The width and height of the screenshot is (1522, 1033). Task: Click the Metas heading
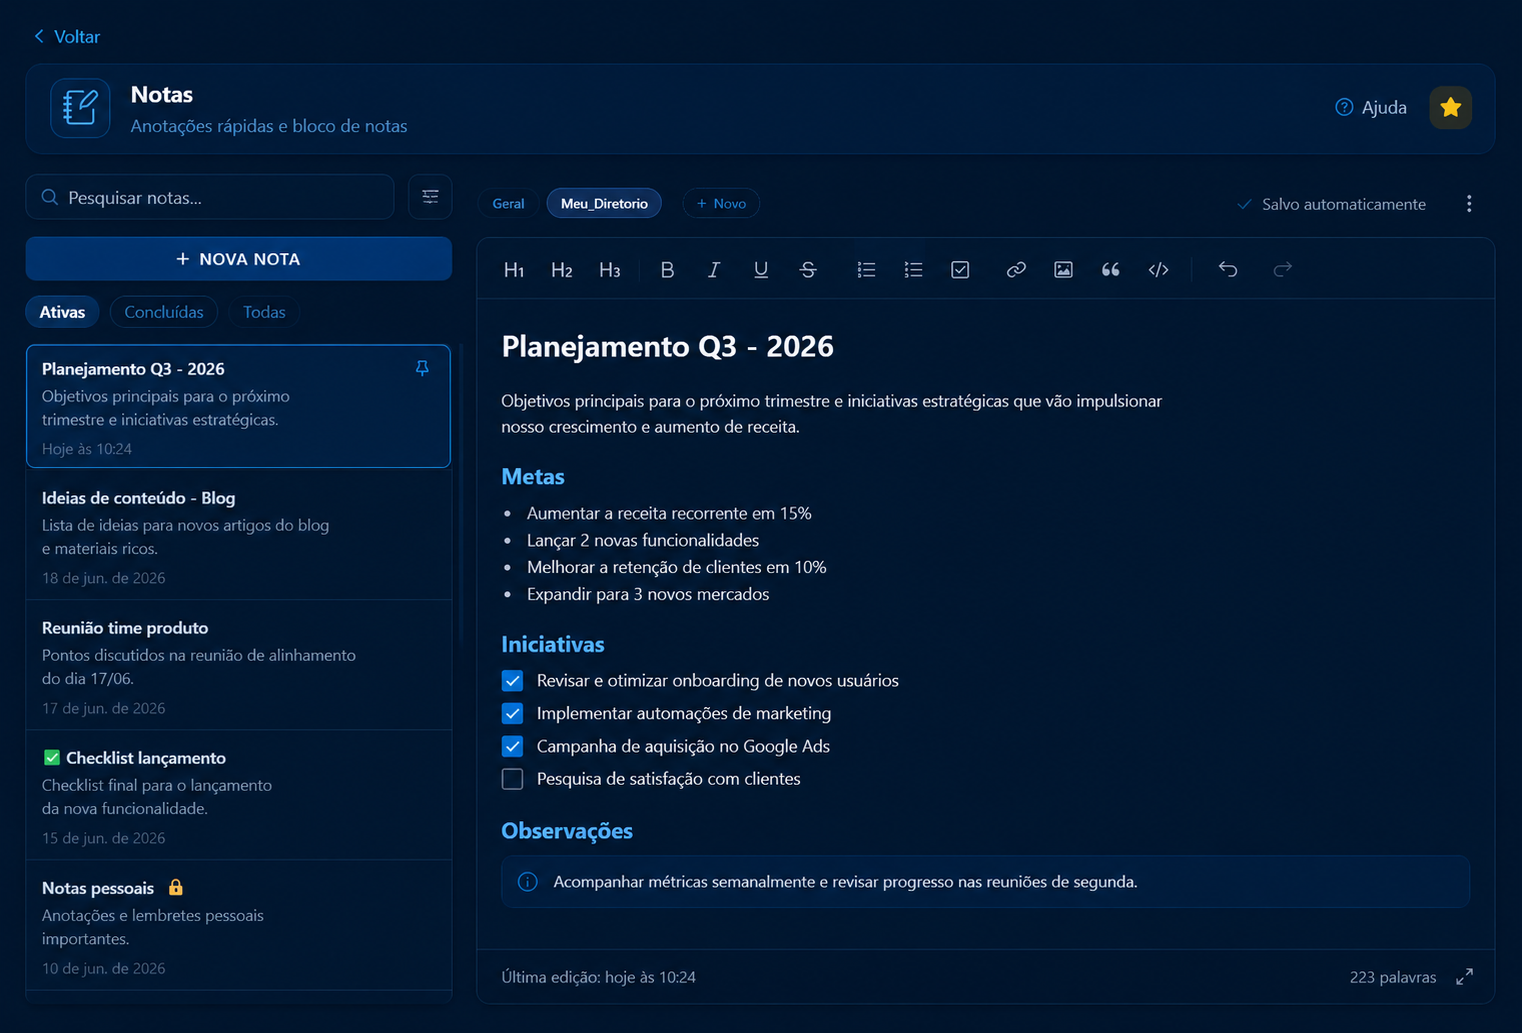(x=533, y=477)
